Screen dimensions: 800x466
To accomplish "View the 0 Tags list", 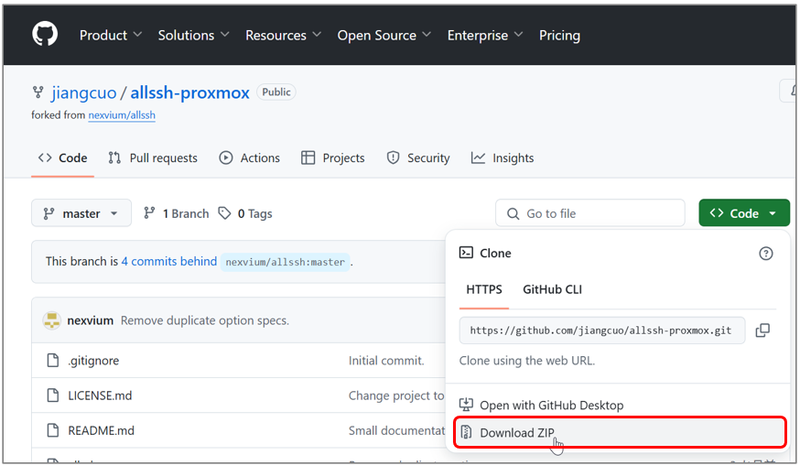I will (x=245, y=213).
